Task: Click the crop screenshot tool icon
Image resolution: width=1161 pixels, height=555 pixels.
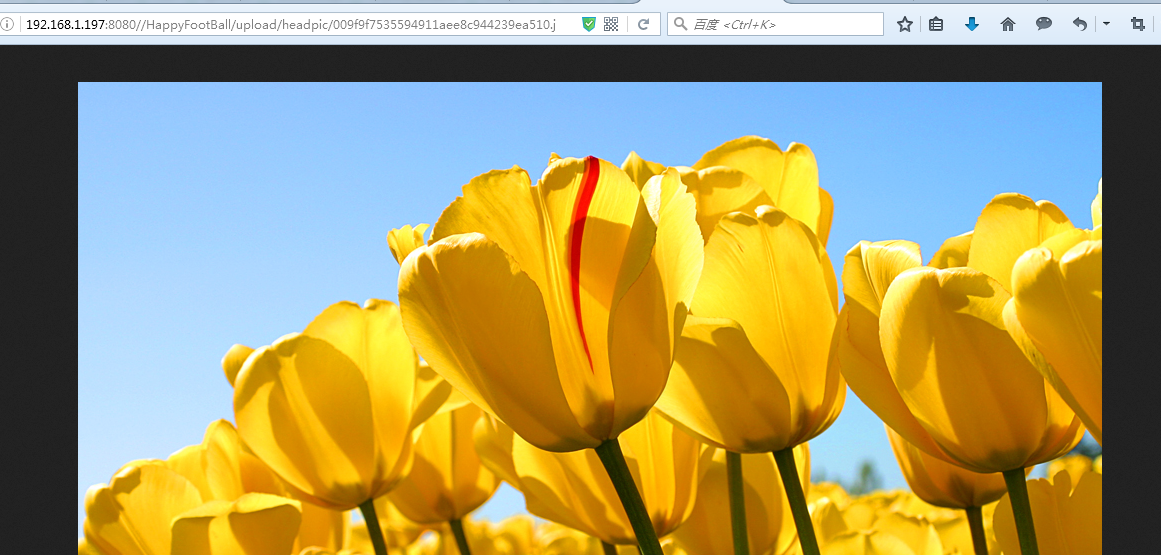Action: coord(1137,24)
